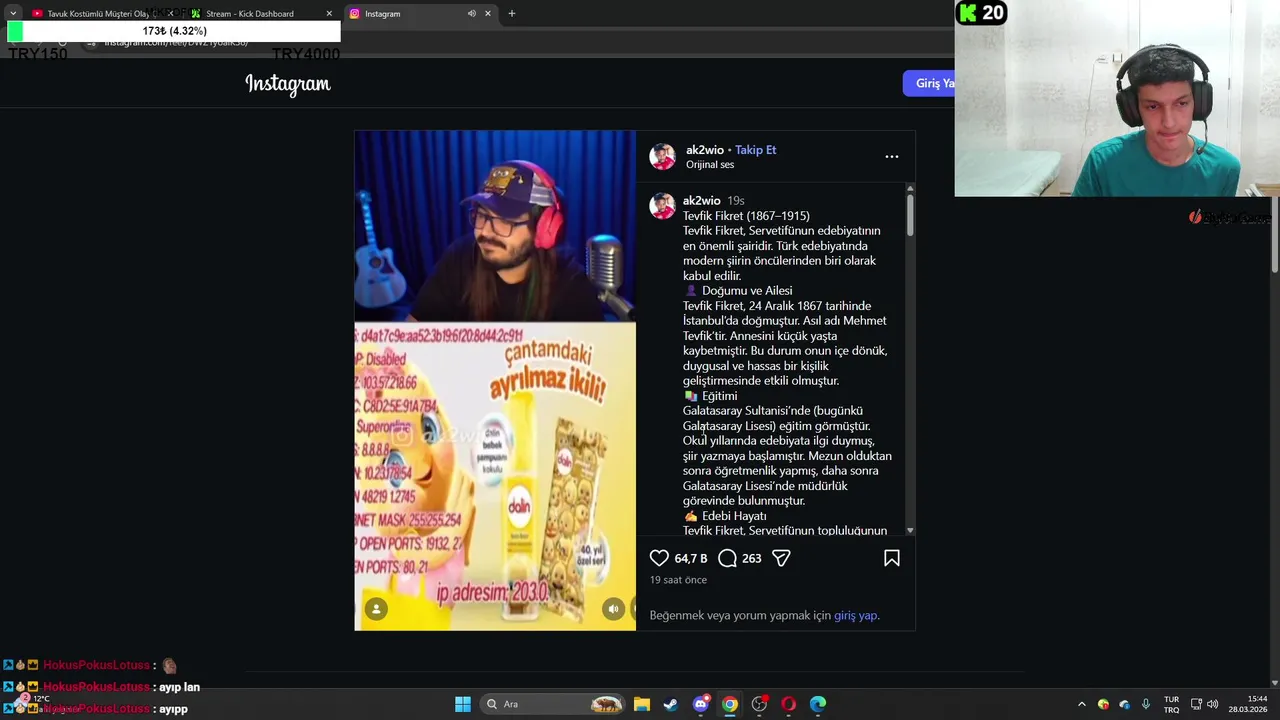
Task: Close the Stream - Kick Dashboard tab
Action: pyautogui.click(x=329, y=14)
